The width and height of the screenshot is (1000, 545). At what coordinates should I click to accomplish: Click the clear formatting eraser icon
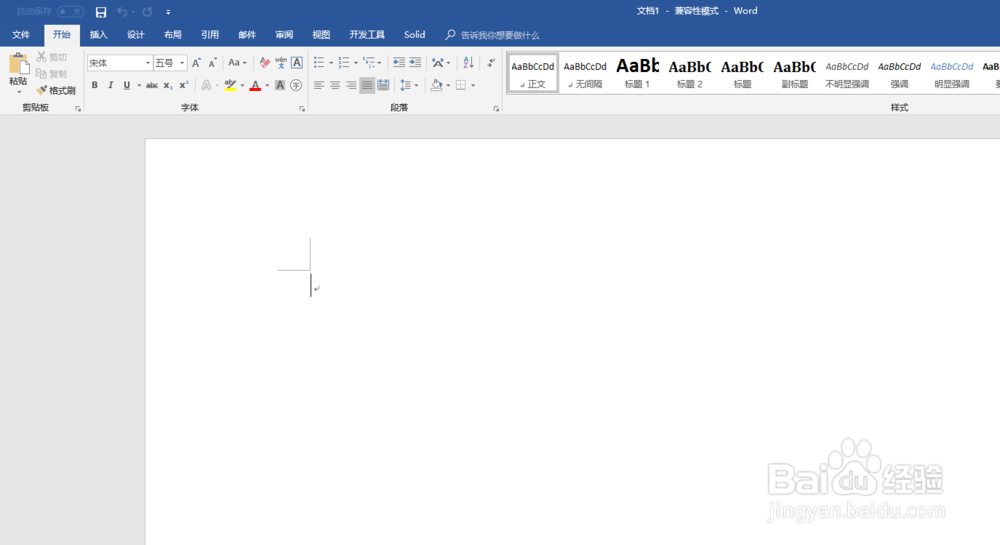pos(265,62)
